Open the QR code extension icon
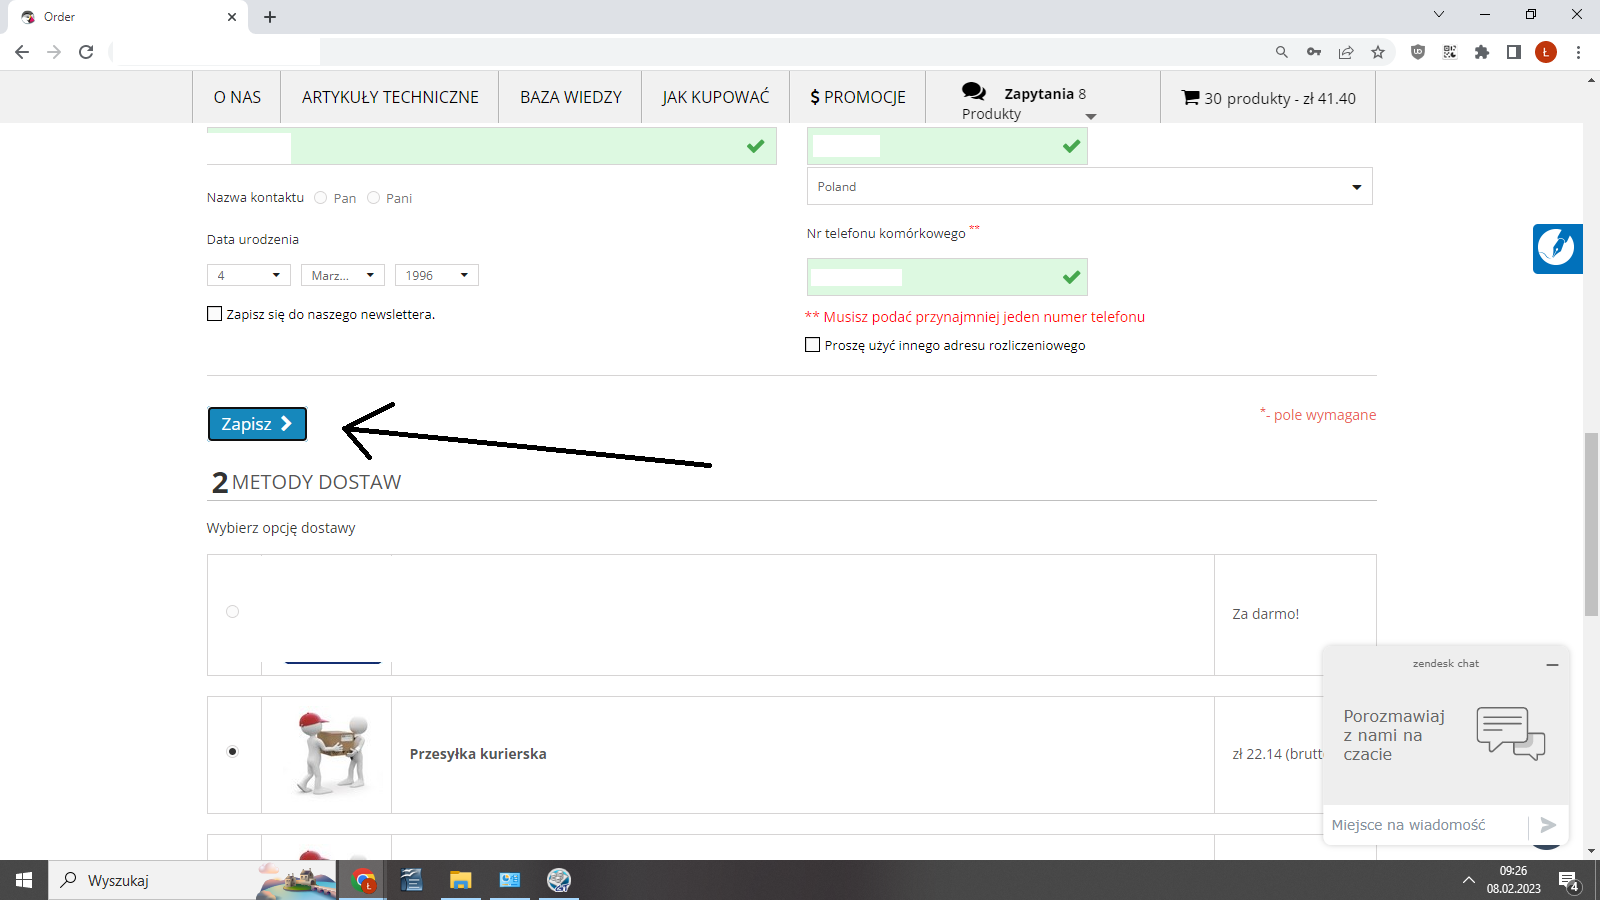This screenshot has width=1600, height=900. (1450, 52)
